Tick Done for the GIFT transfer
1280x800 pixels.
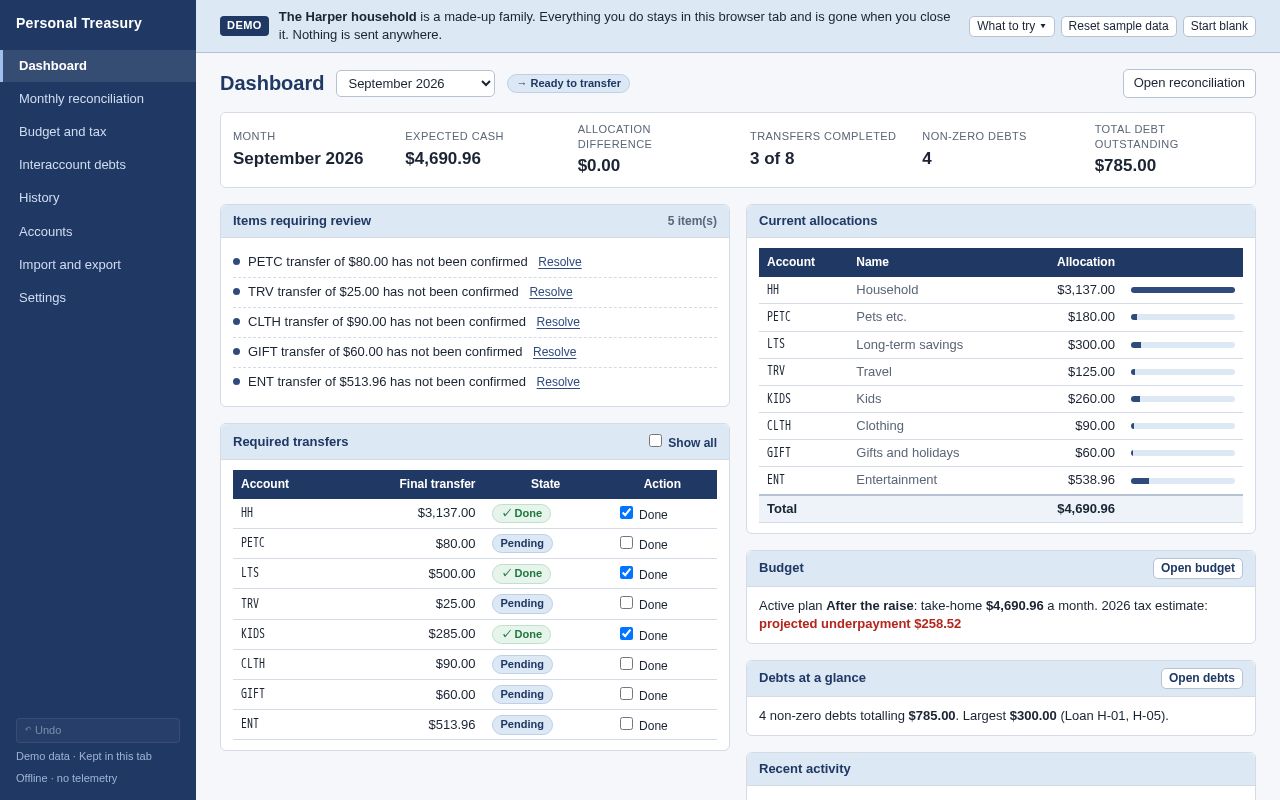click(x=626, y=694)
